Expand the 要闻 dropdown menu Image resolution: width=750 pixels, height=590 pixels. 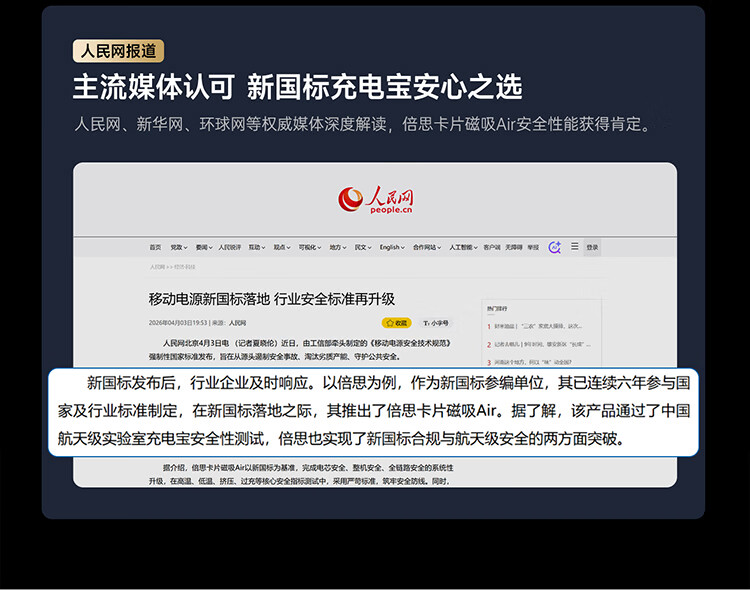[x=203, y=247]
